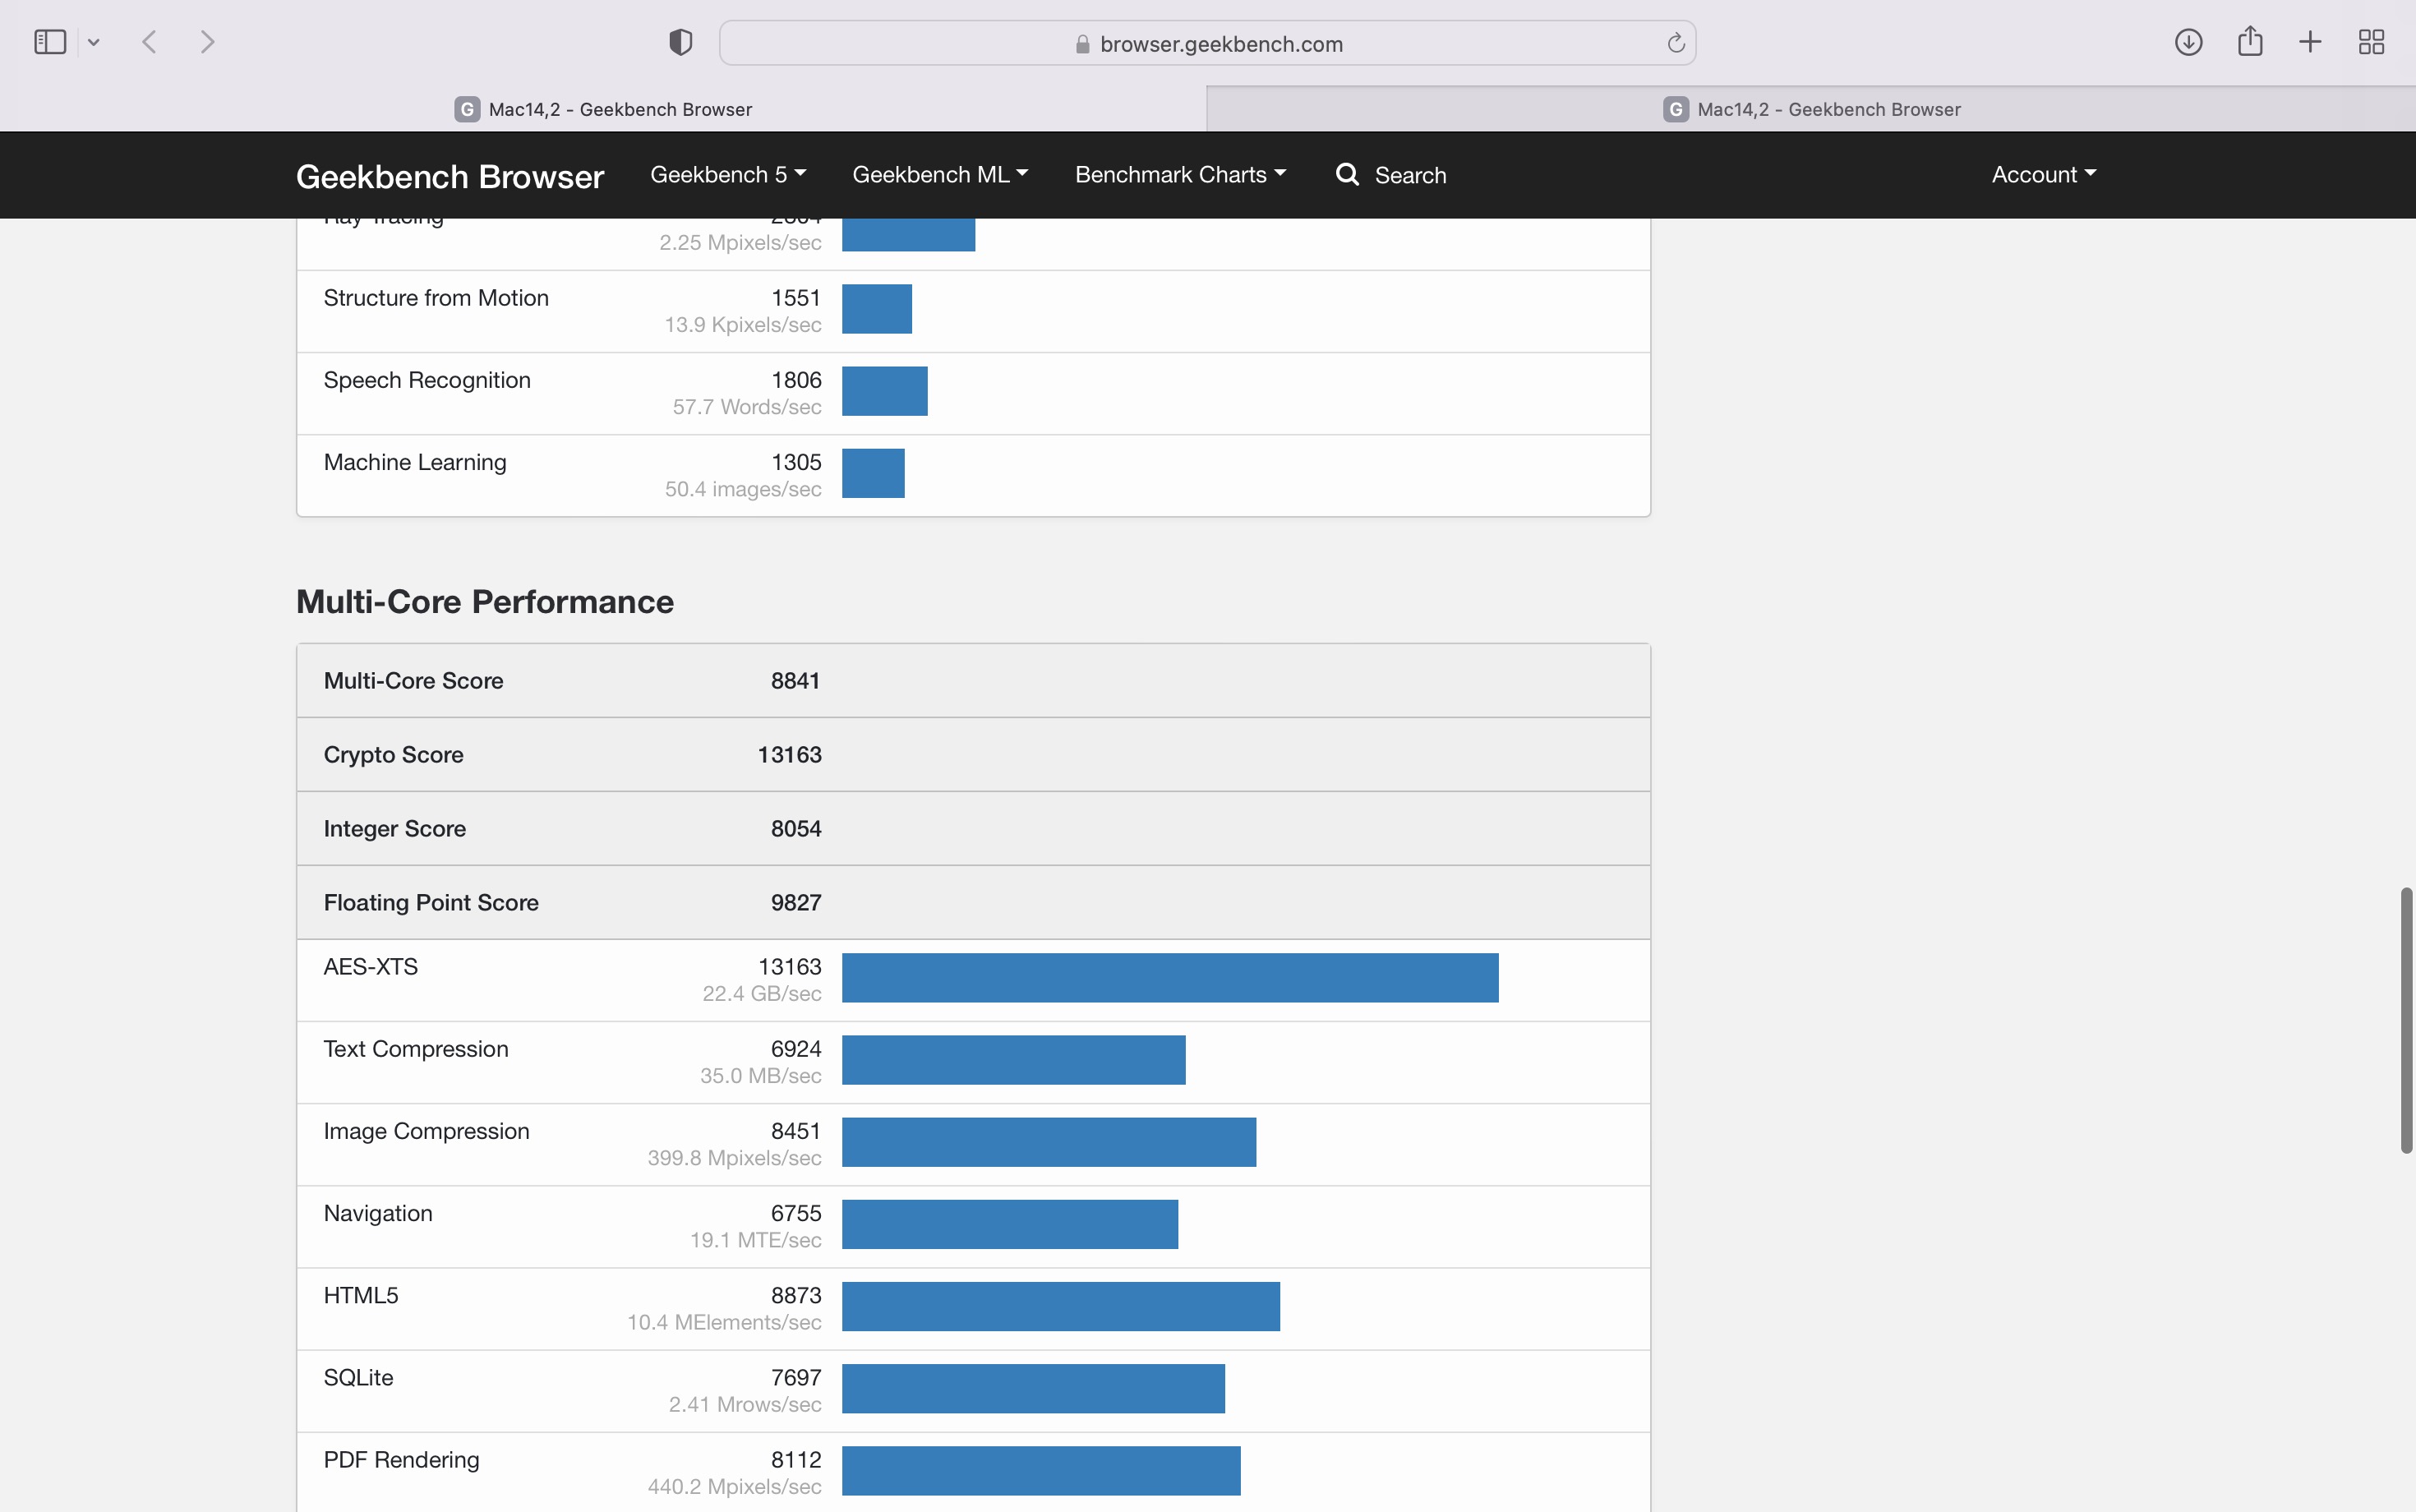Click the favicon on the second tab
Viewport: 2416px width, 1512px height.
click(1676, 109)
